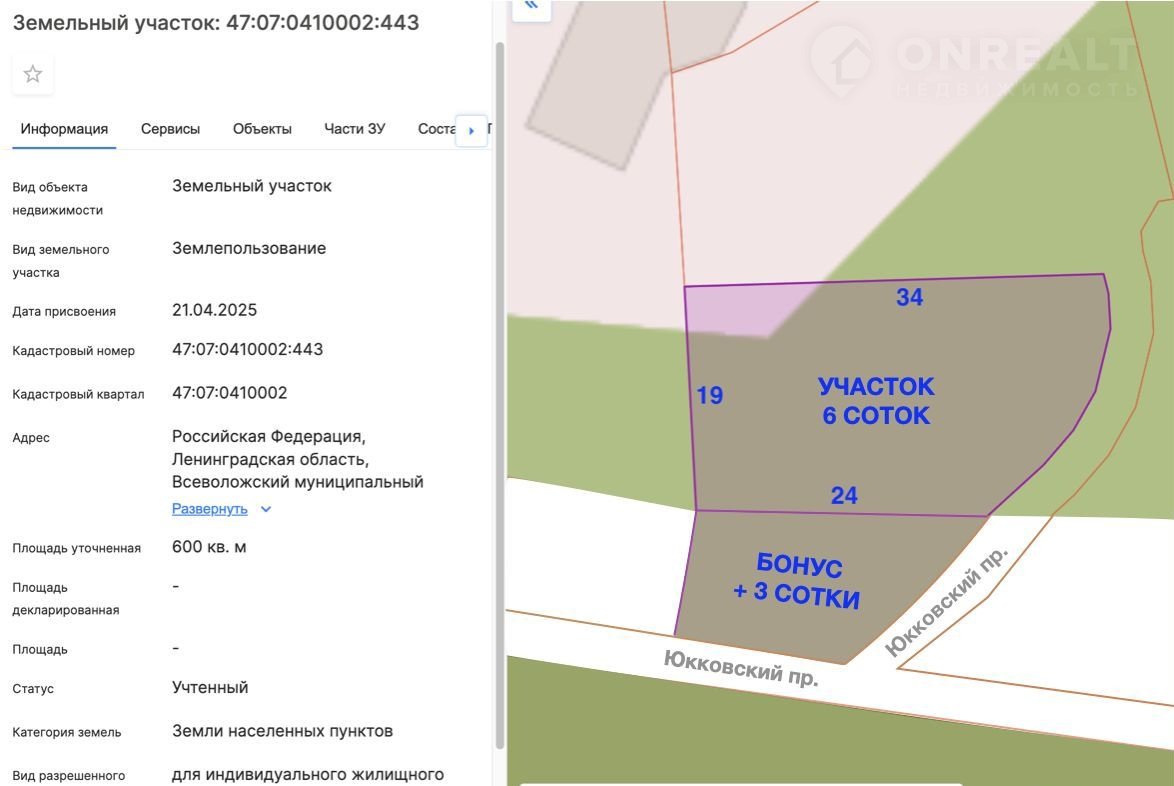The width and height of the screenshot is (1174, 786).
Task: Open the Сервисы tab
Action: pyautogui.click(x=170, y=129)
